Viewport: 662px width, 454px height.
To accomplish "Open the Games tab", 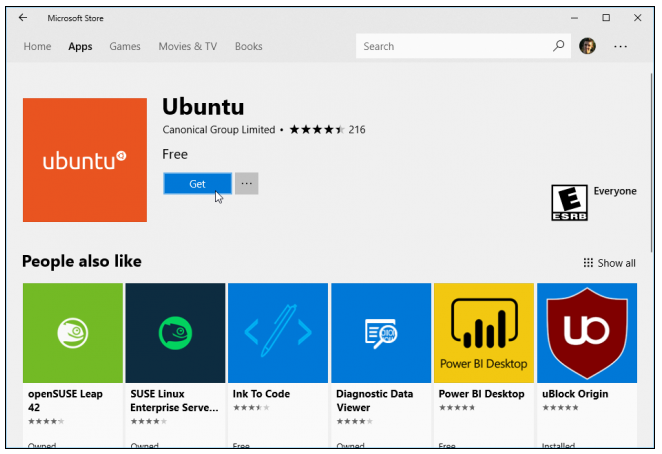I will pos(125,46).
